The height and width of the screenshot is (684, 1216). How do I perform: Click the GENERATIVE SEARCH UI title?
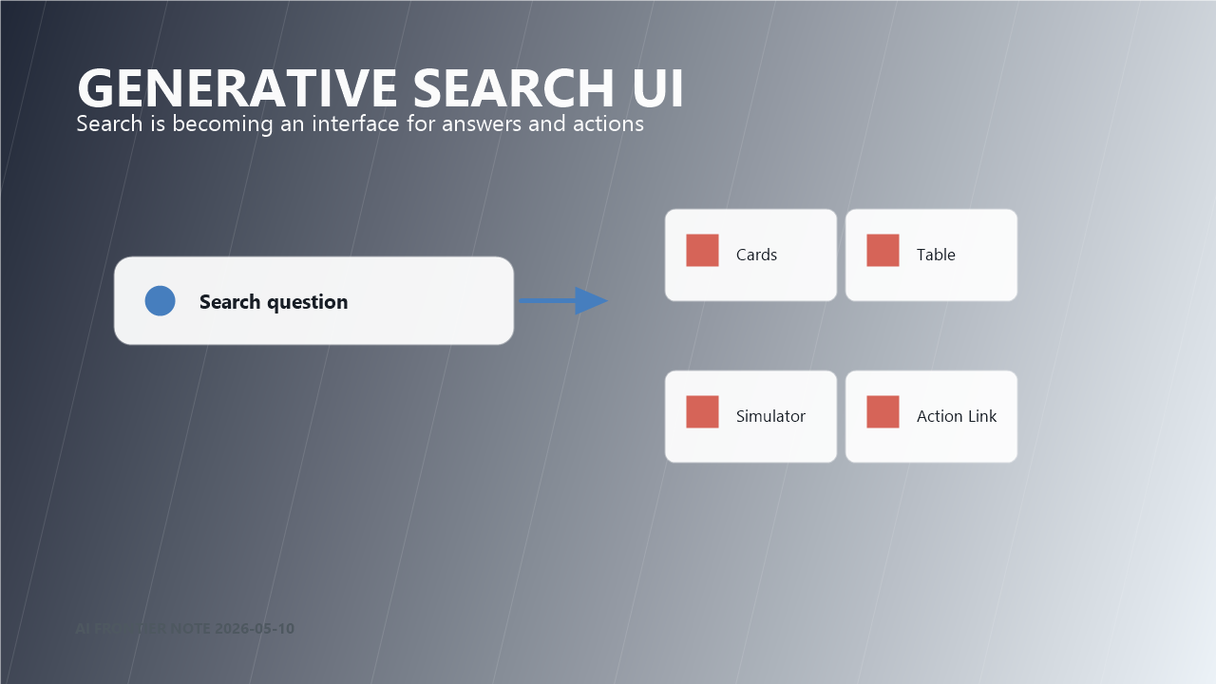pos(381,88)
